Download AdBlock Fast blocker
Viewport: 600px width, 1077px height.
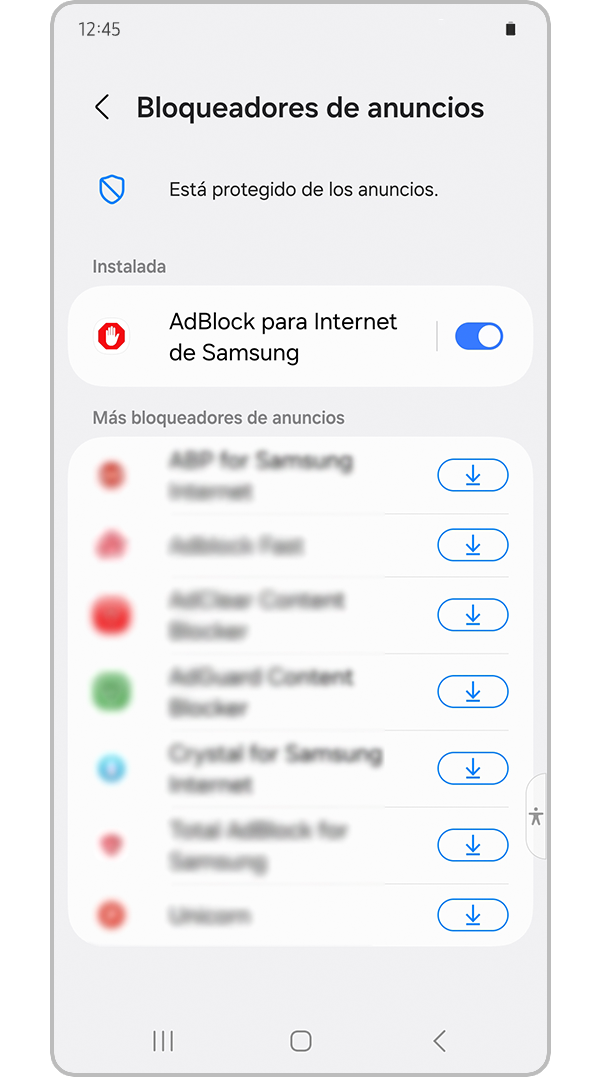(x=473, y=545)
